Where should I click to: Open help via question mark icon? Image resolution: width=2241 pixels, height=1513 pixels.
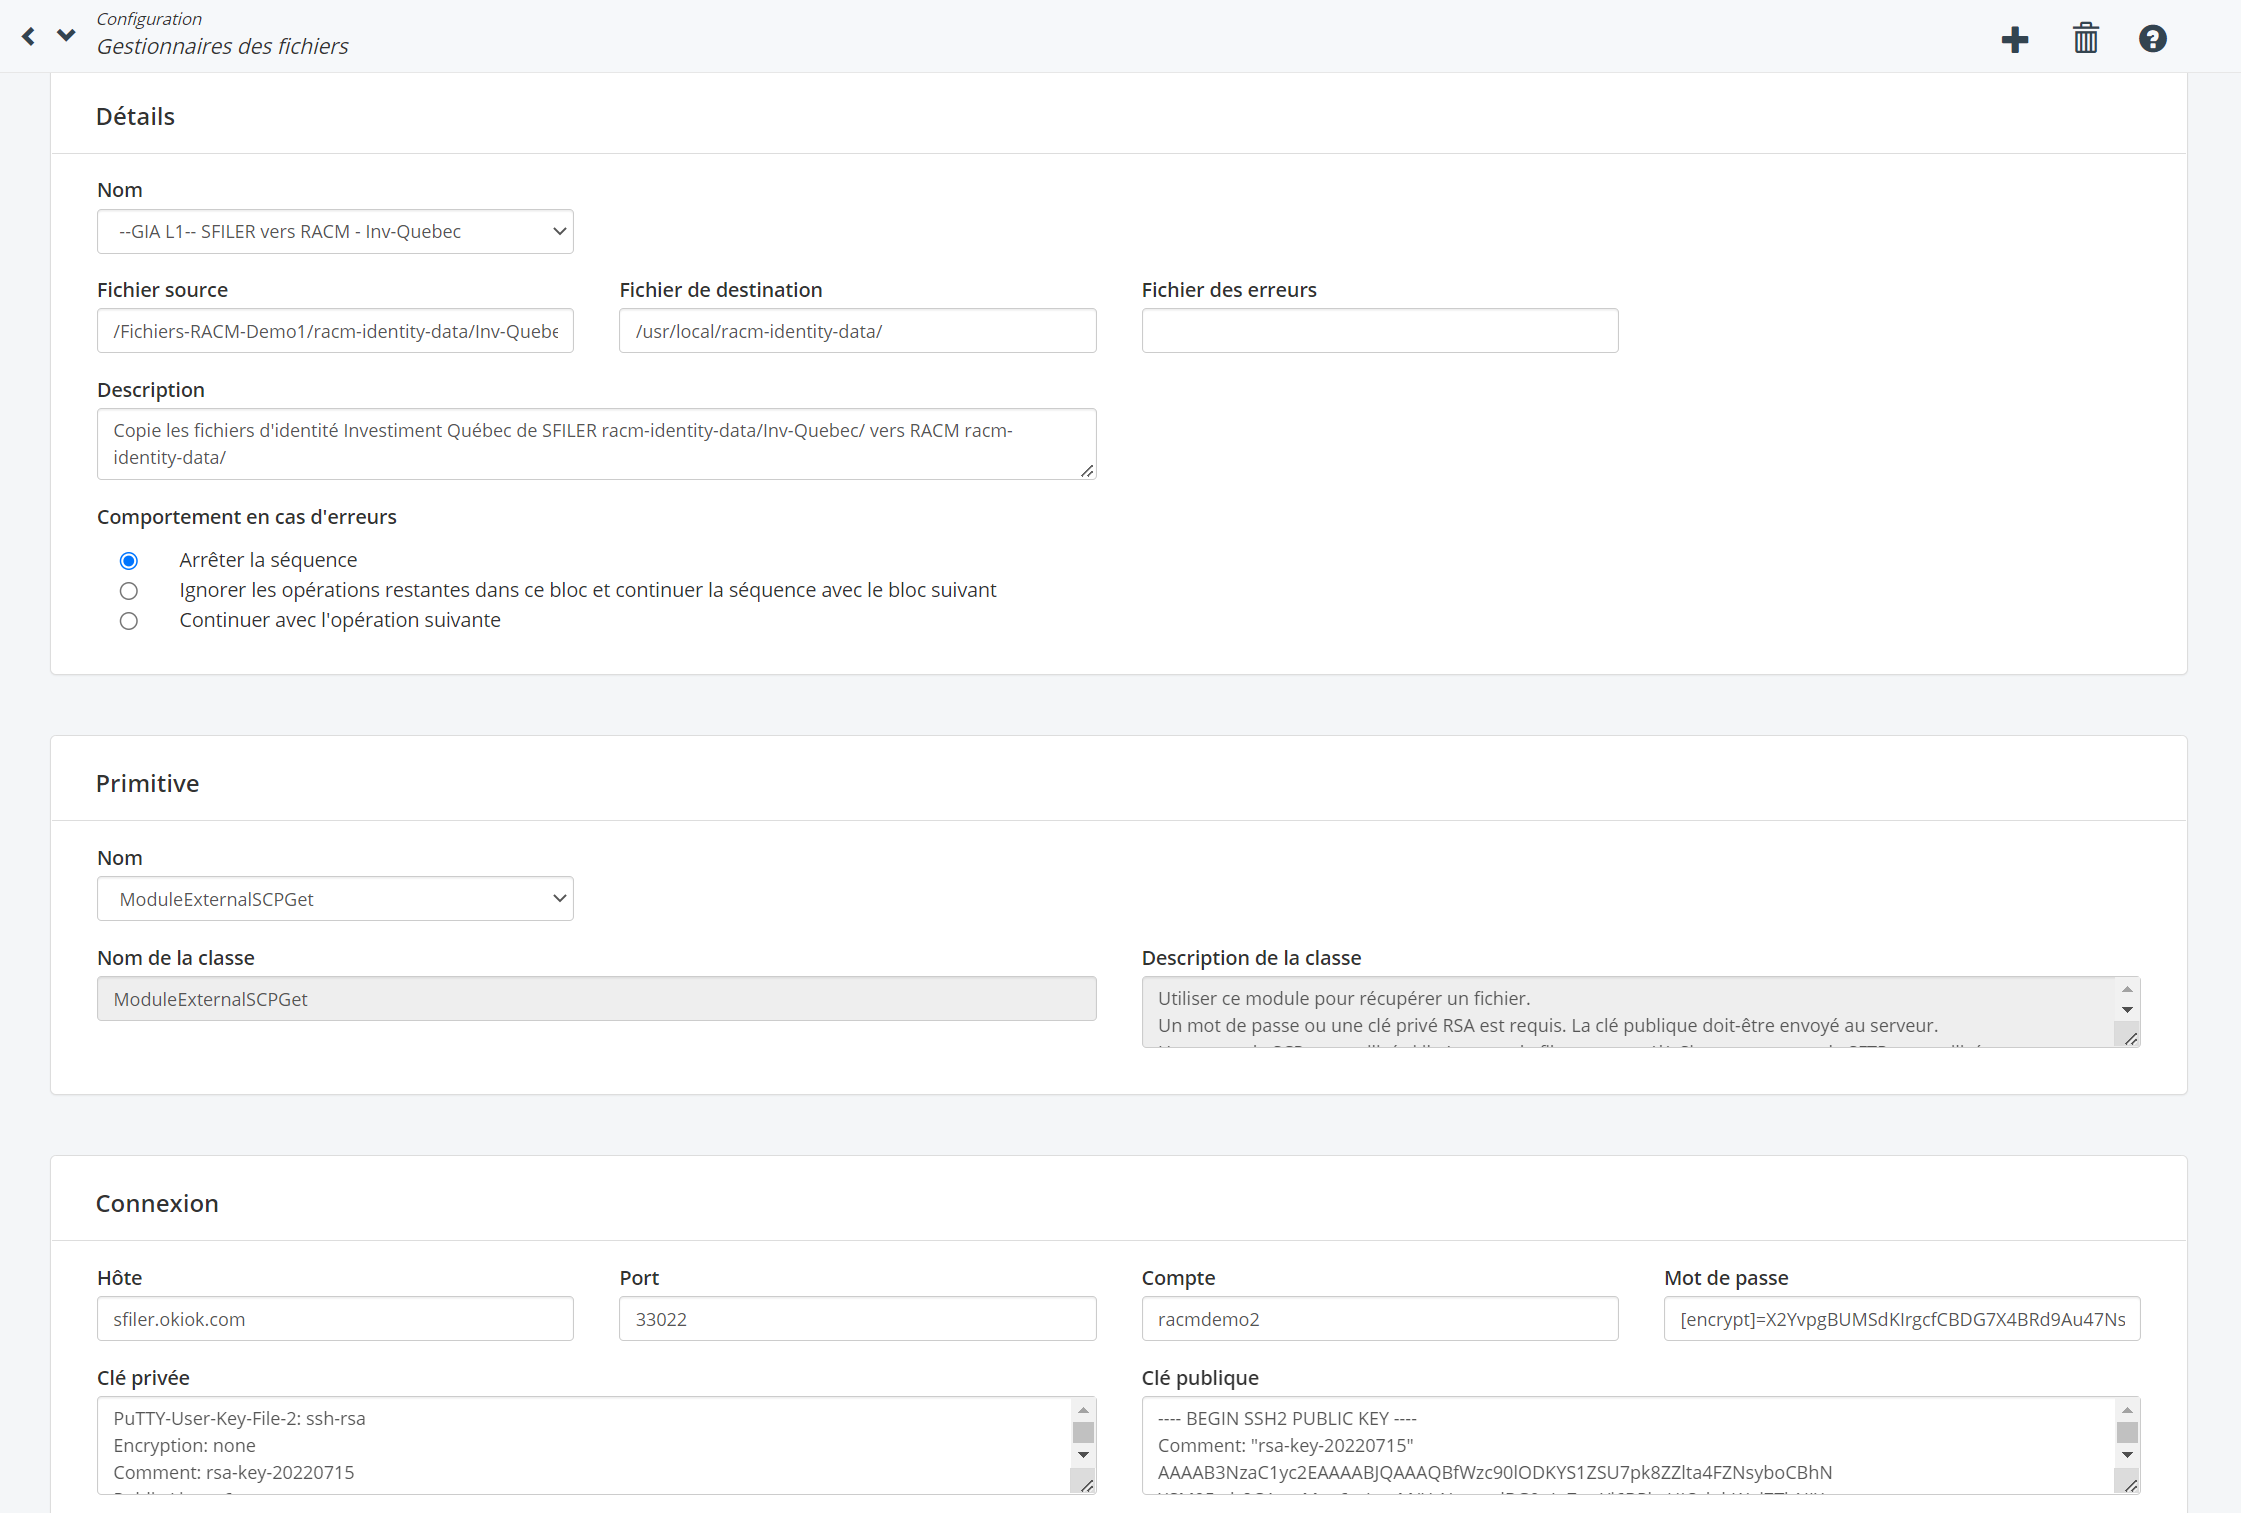2153,39
